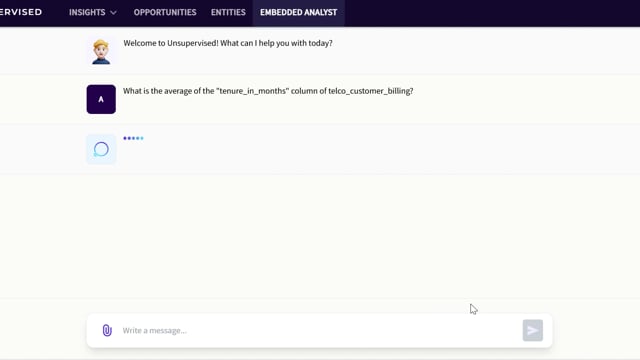640x360 pixels.
Task: Click the send arrow icon button
Action: (533, 330)
